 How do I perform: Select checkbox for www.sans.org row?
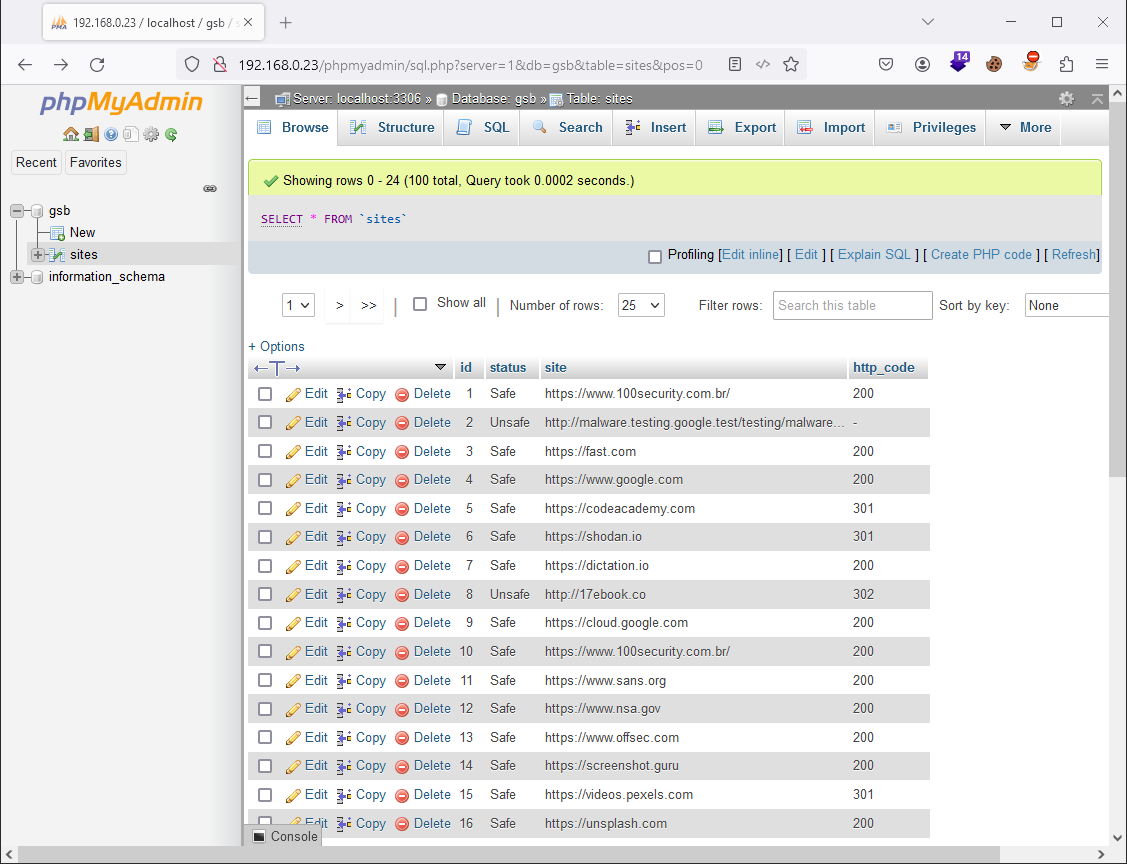pos(265,680)
